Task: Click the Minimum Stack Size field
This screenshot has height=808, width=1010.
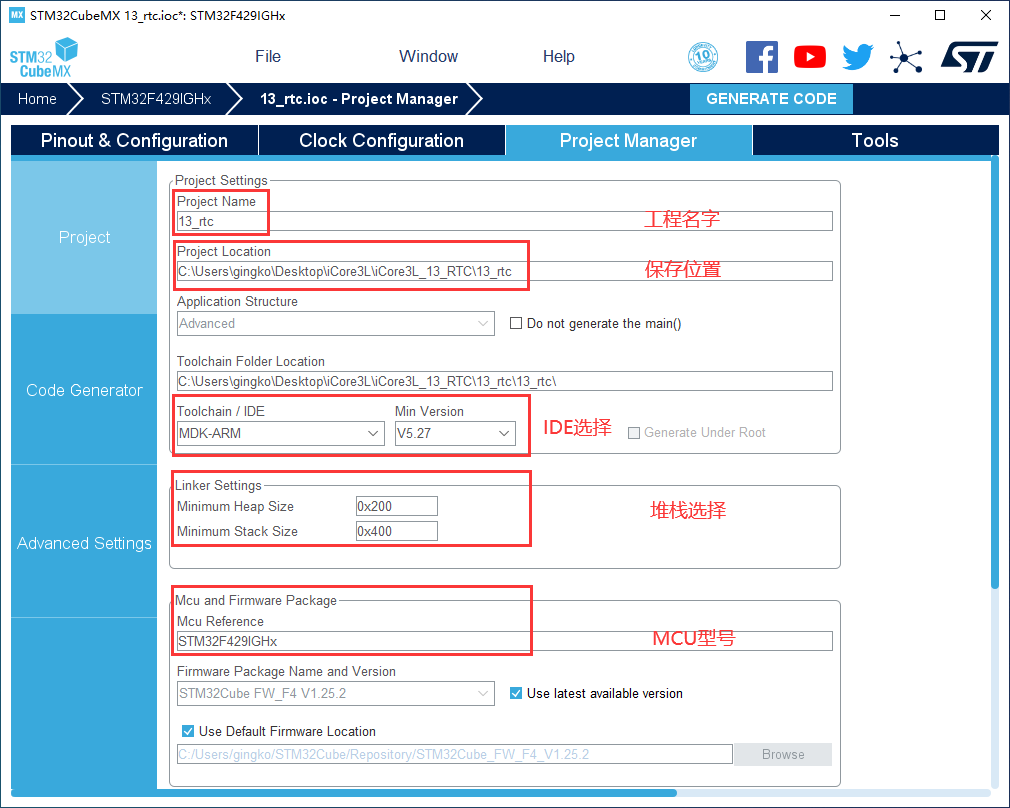Action: [x=397, y=531]
